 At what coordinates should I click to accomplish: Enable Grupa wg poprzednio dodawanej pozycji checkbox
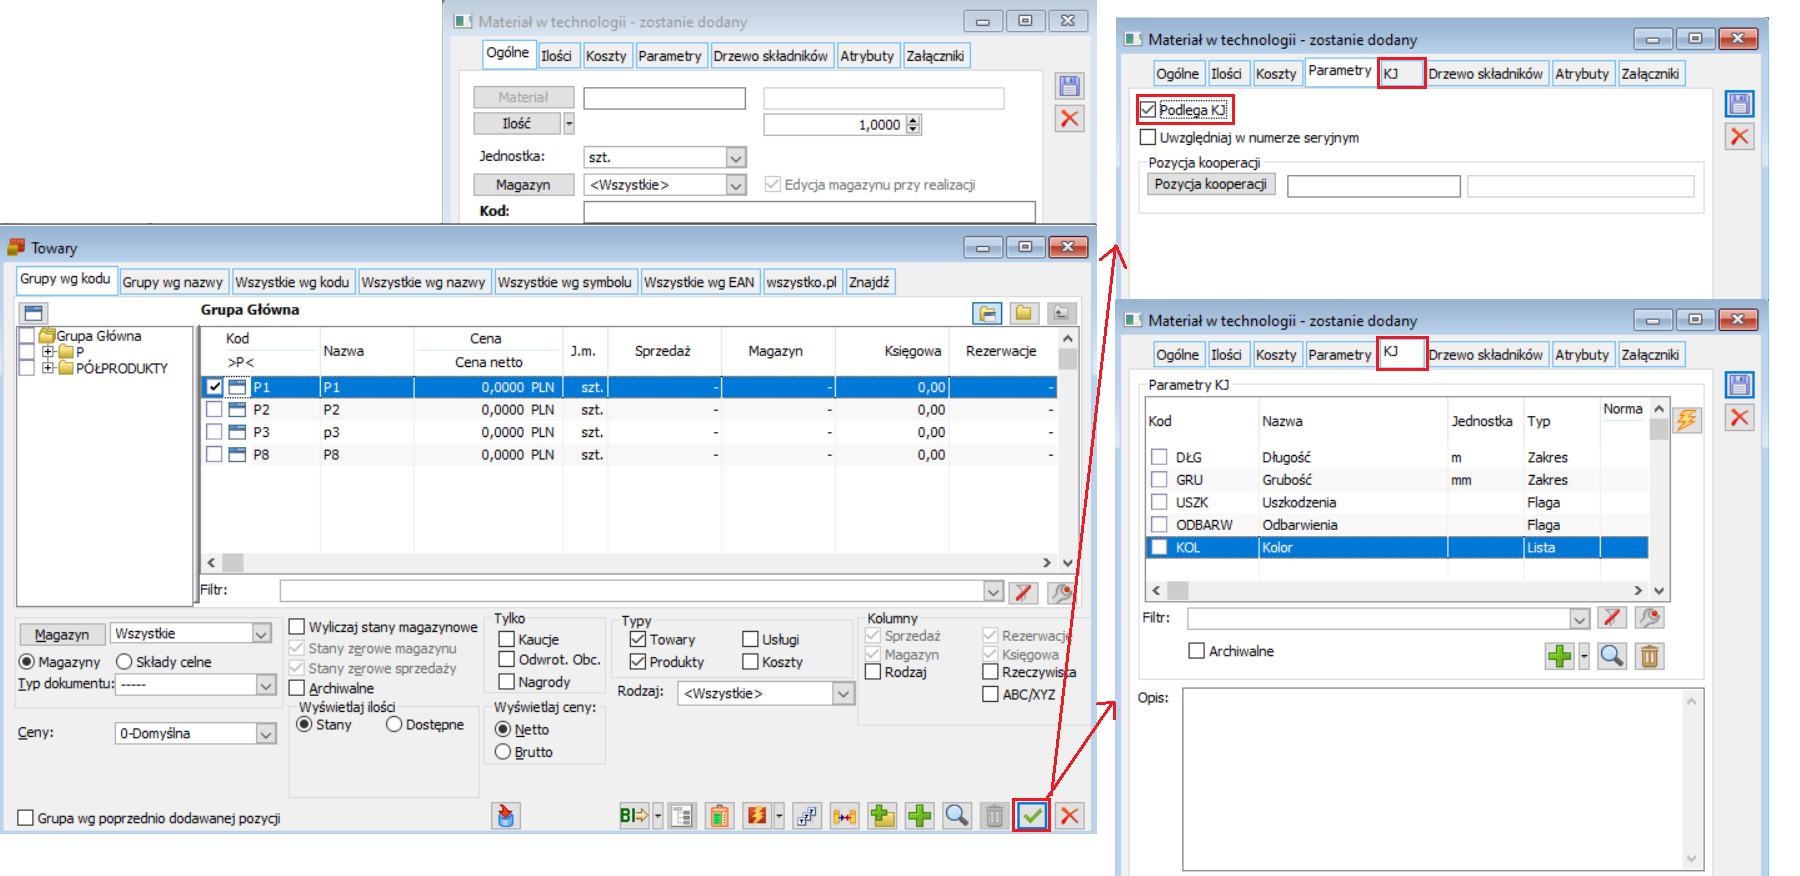26,818
